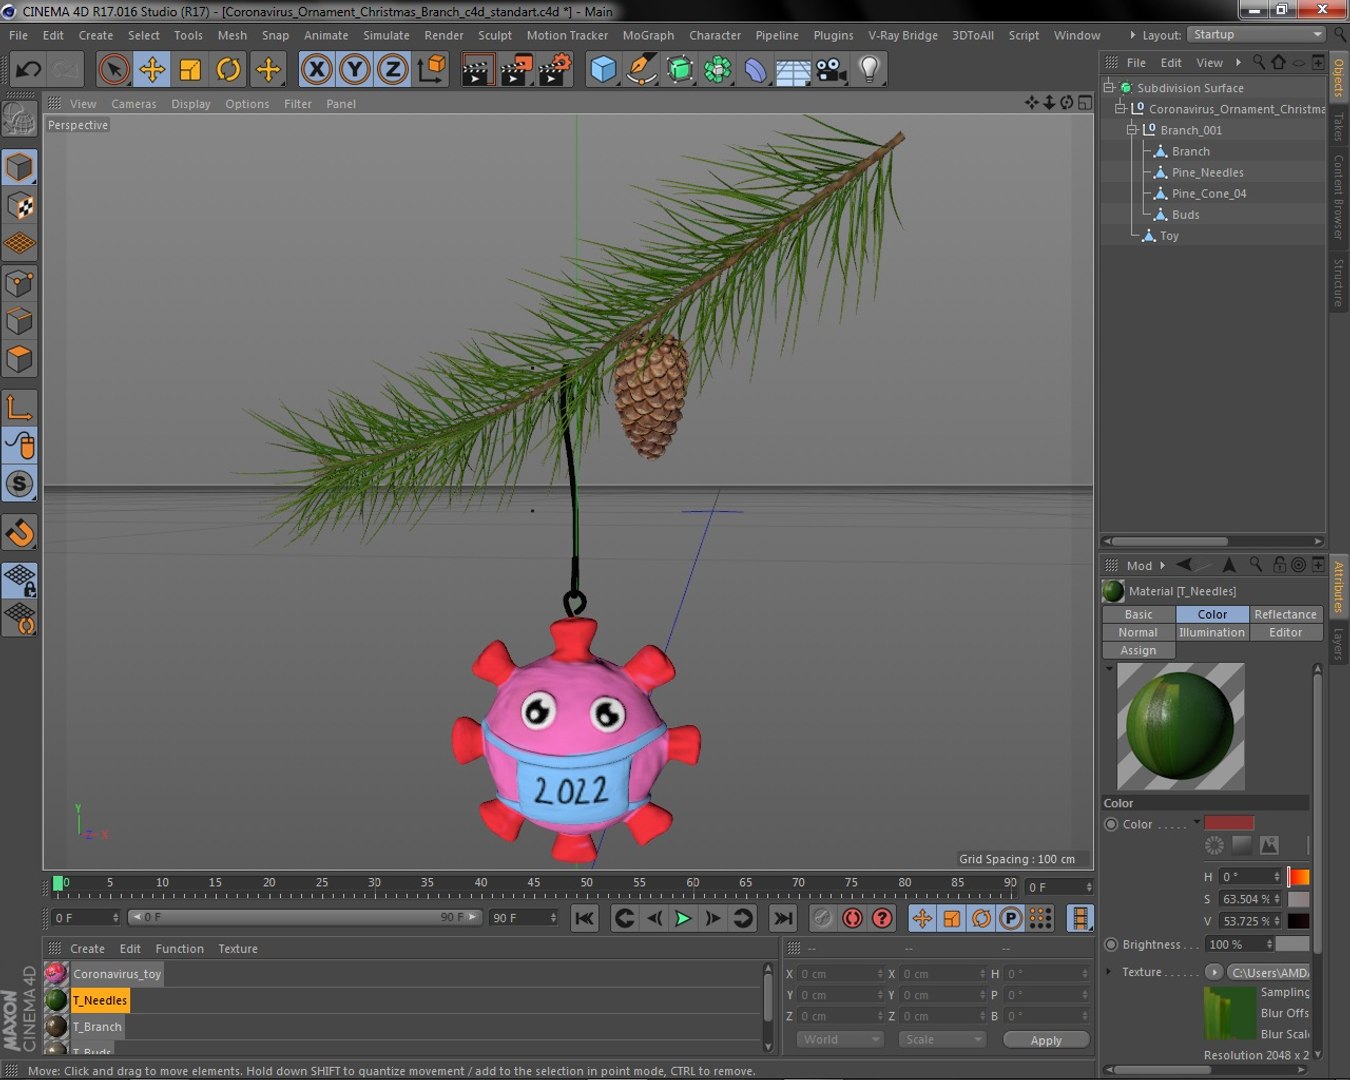Select the Toy object
The image size is (1350, 1080).
click(1169, 236)
